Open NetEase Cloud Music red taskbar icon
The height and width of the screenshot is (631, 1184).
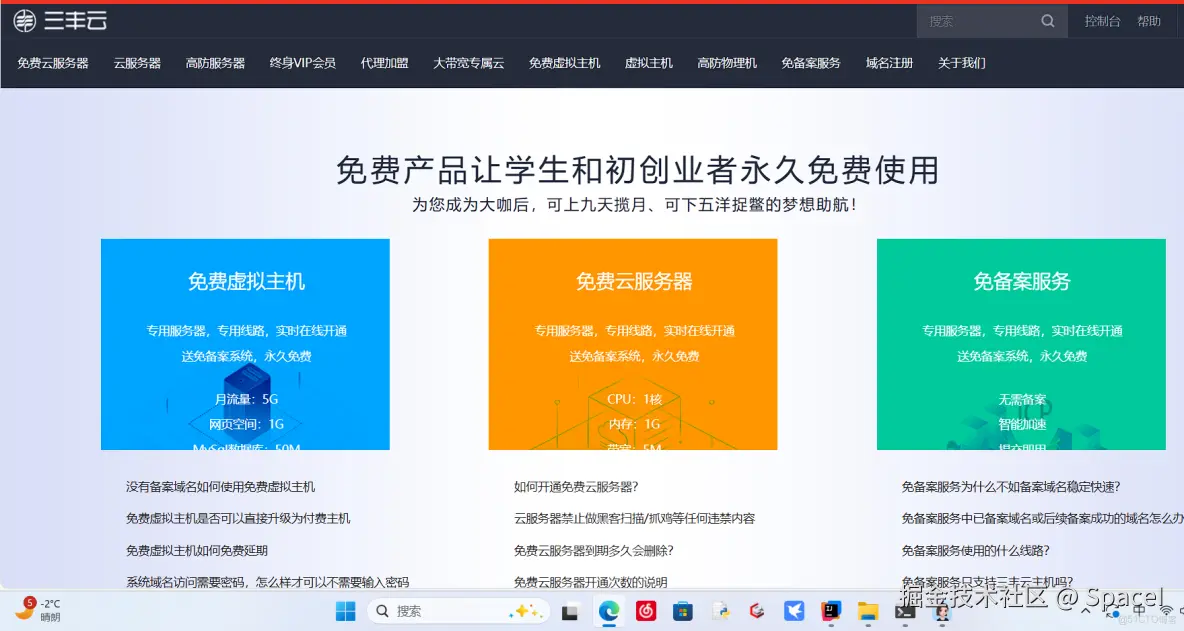(646, 611)
